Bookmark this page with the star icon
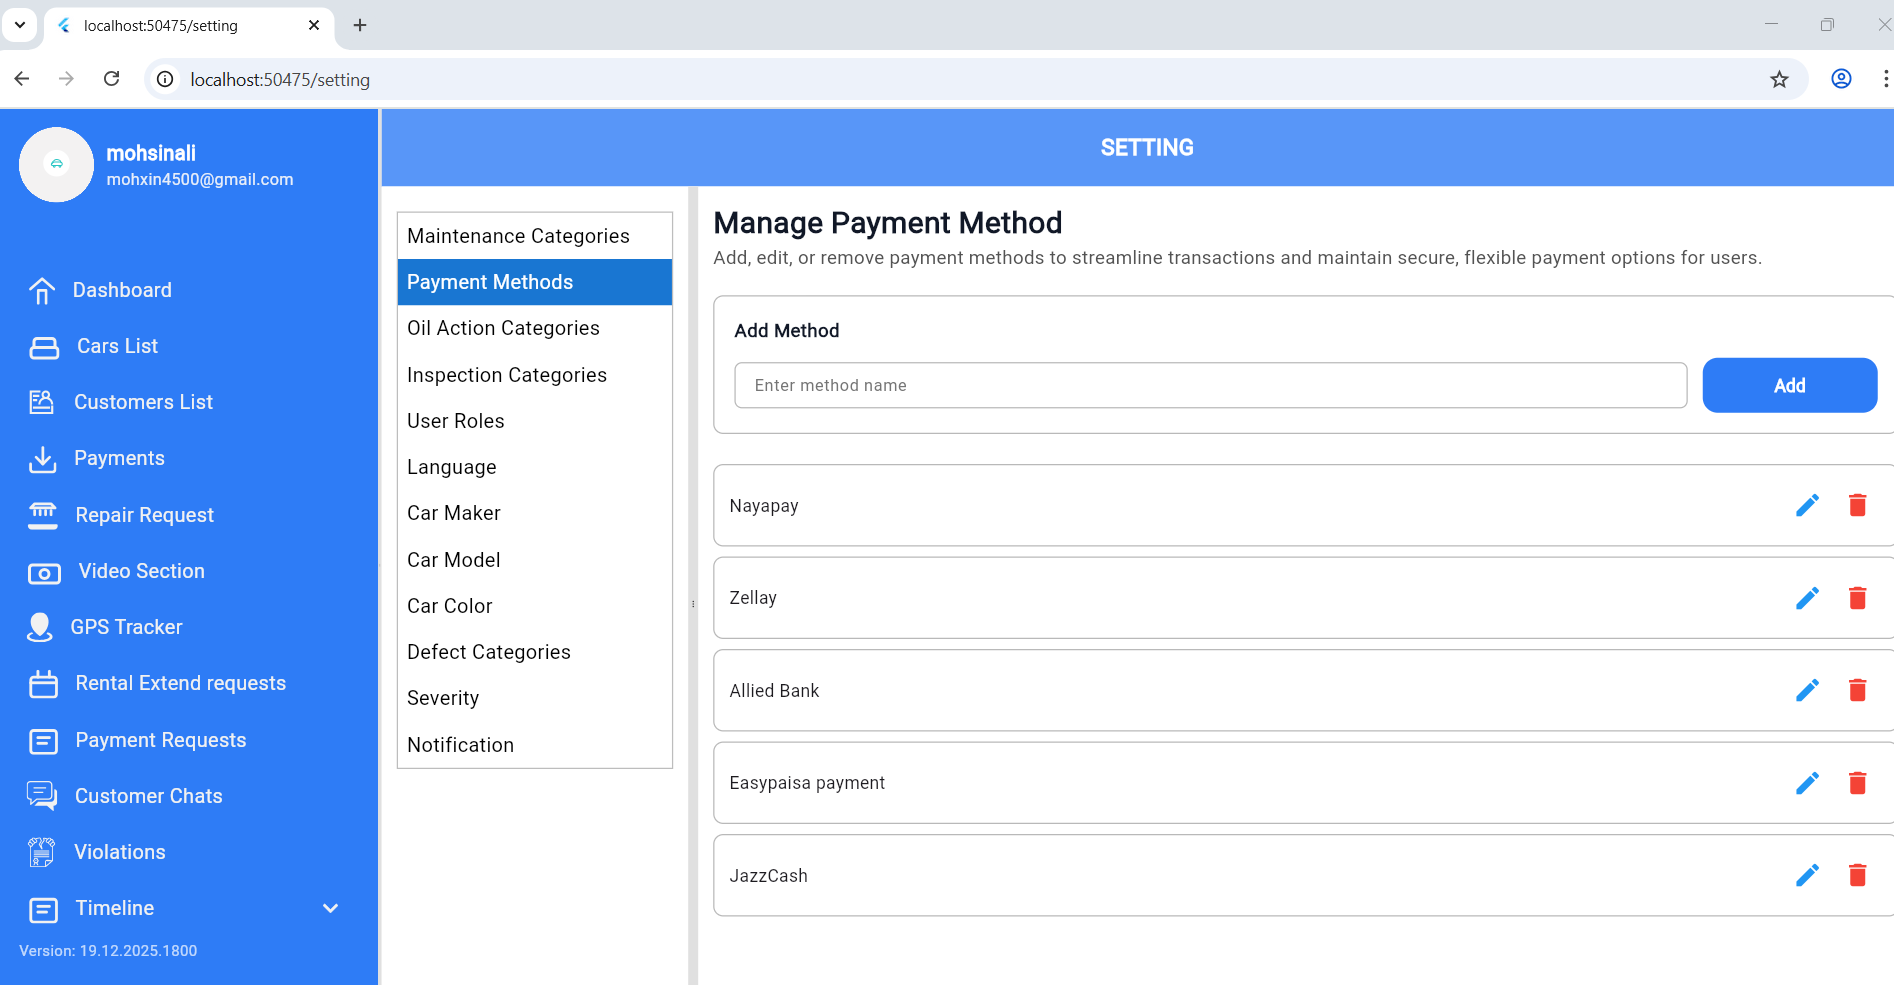The width and height of the screenshot is (1894, 985). tap(1779, 79)
